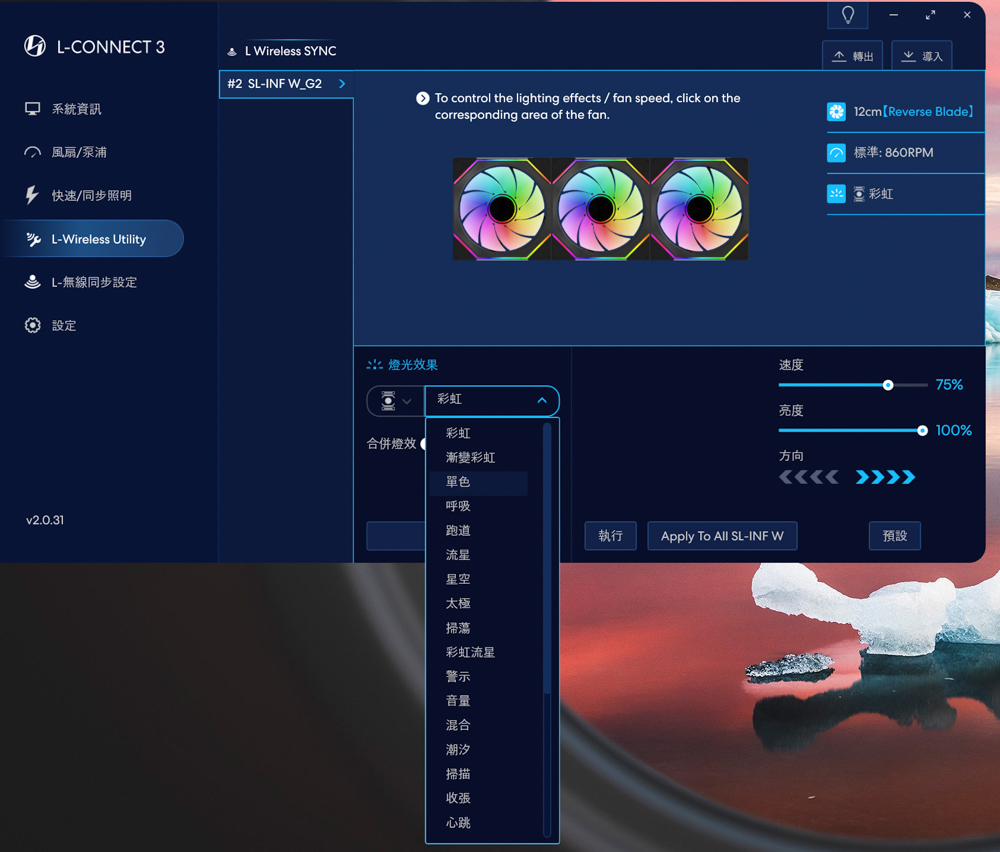Click the v2.0.31 version text

click(45, 520)
